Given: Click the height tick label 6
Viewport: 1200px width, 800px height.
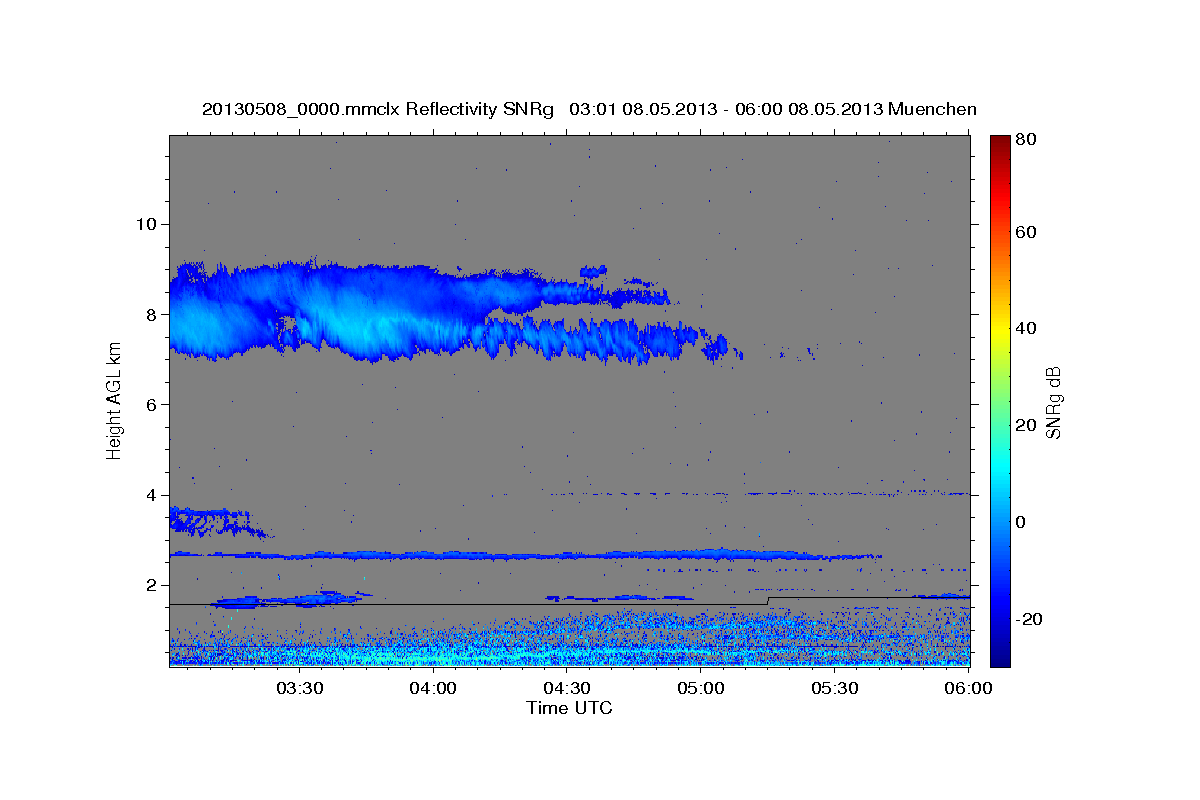Looking at the screenshot, I should pos(154,405).
